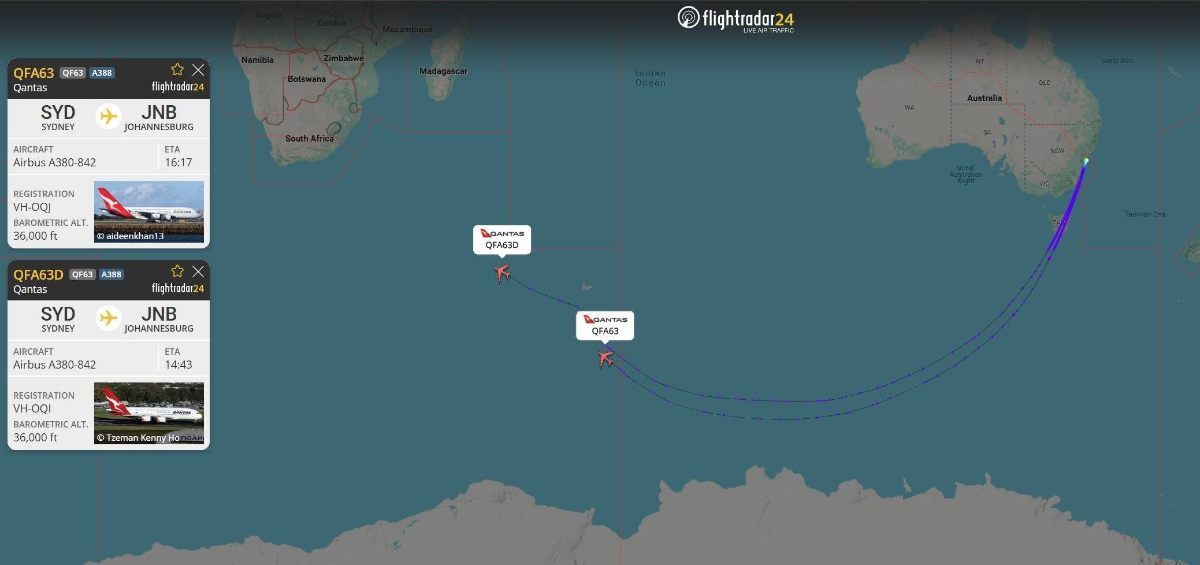Click the SYD Sydney origin in QFA63 panel

click(58, 118)
